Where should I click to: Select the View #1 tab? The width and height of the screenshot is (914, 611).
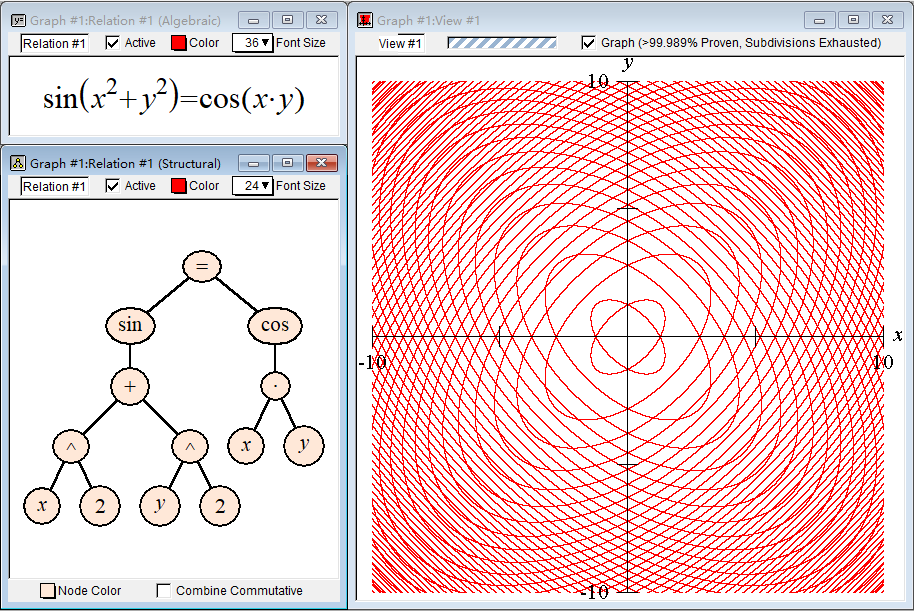(x=400, y=43)
